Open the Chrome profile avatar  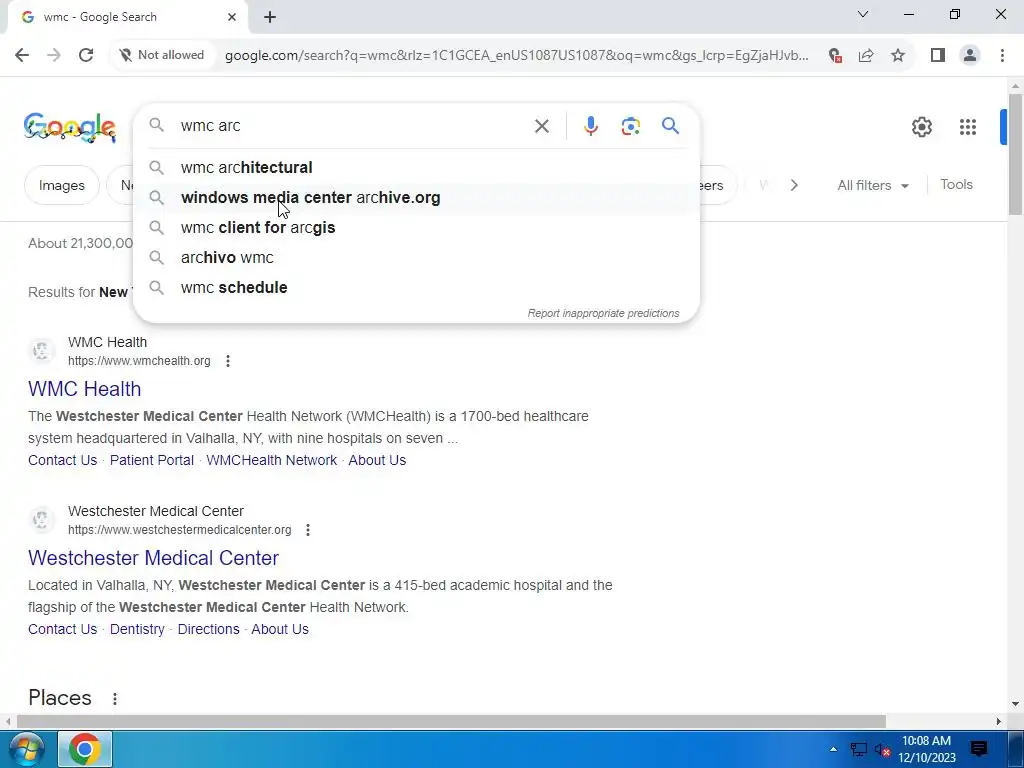(x=970, y=56)
